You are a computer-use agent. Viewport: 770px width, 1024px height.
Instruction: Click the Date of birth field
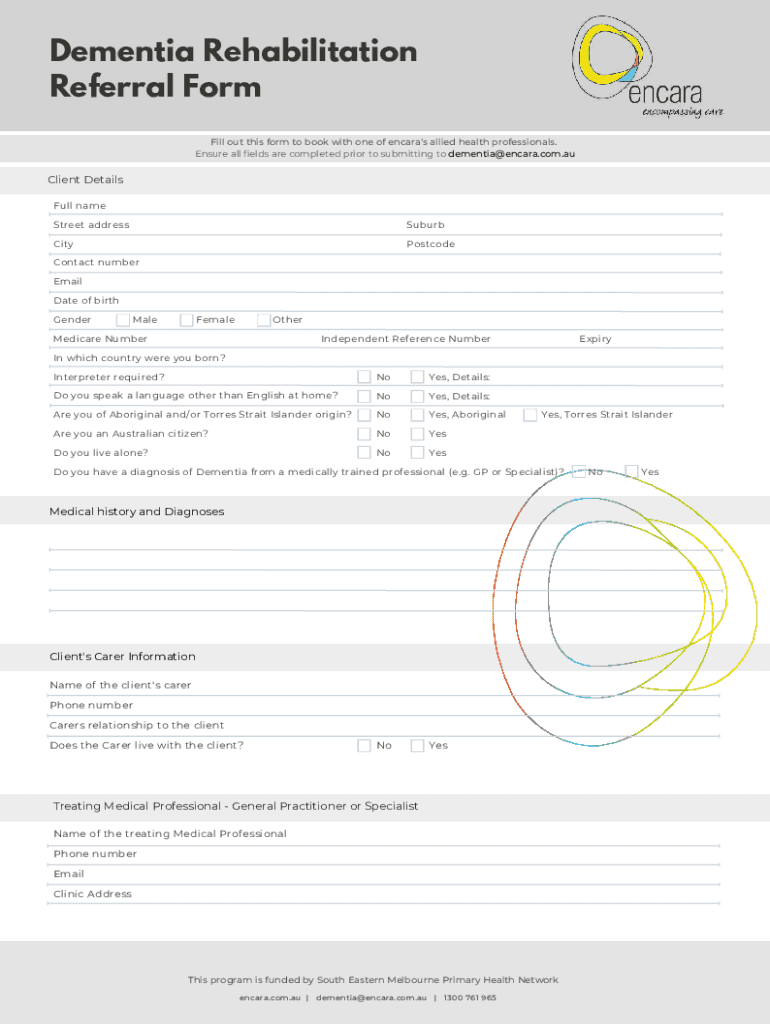pyautogui.click(x=400, y=301)
